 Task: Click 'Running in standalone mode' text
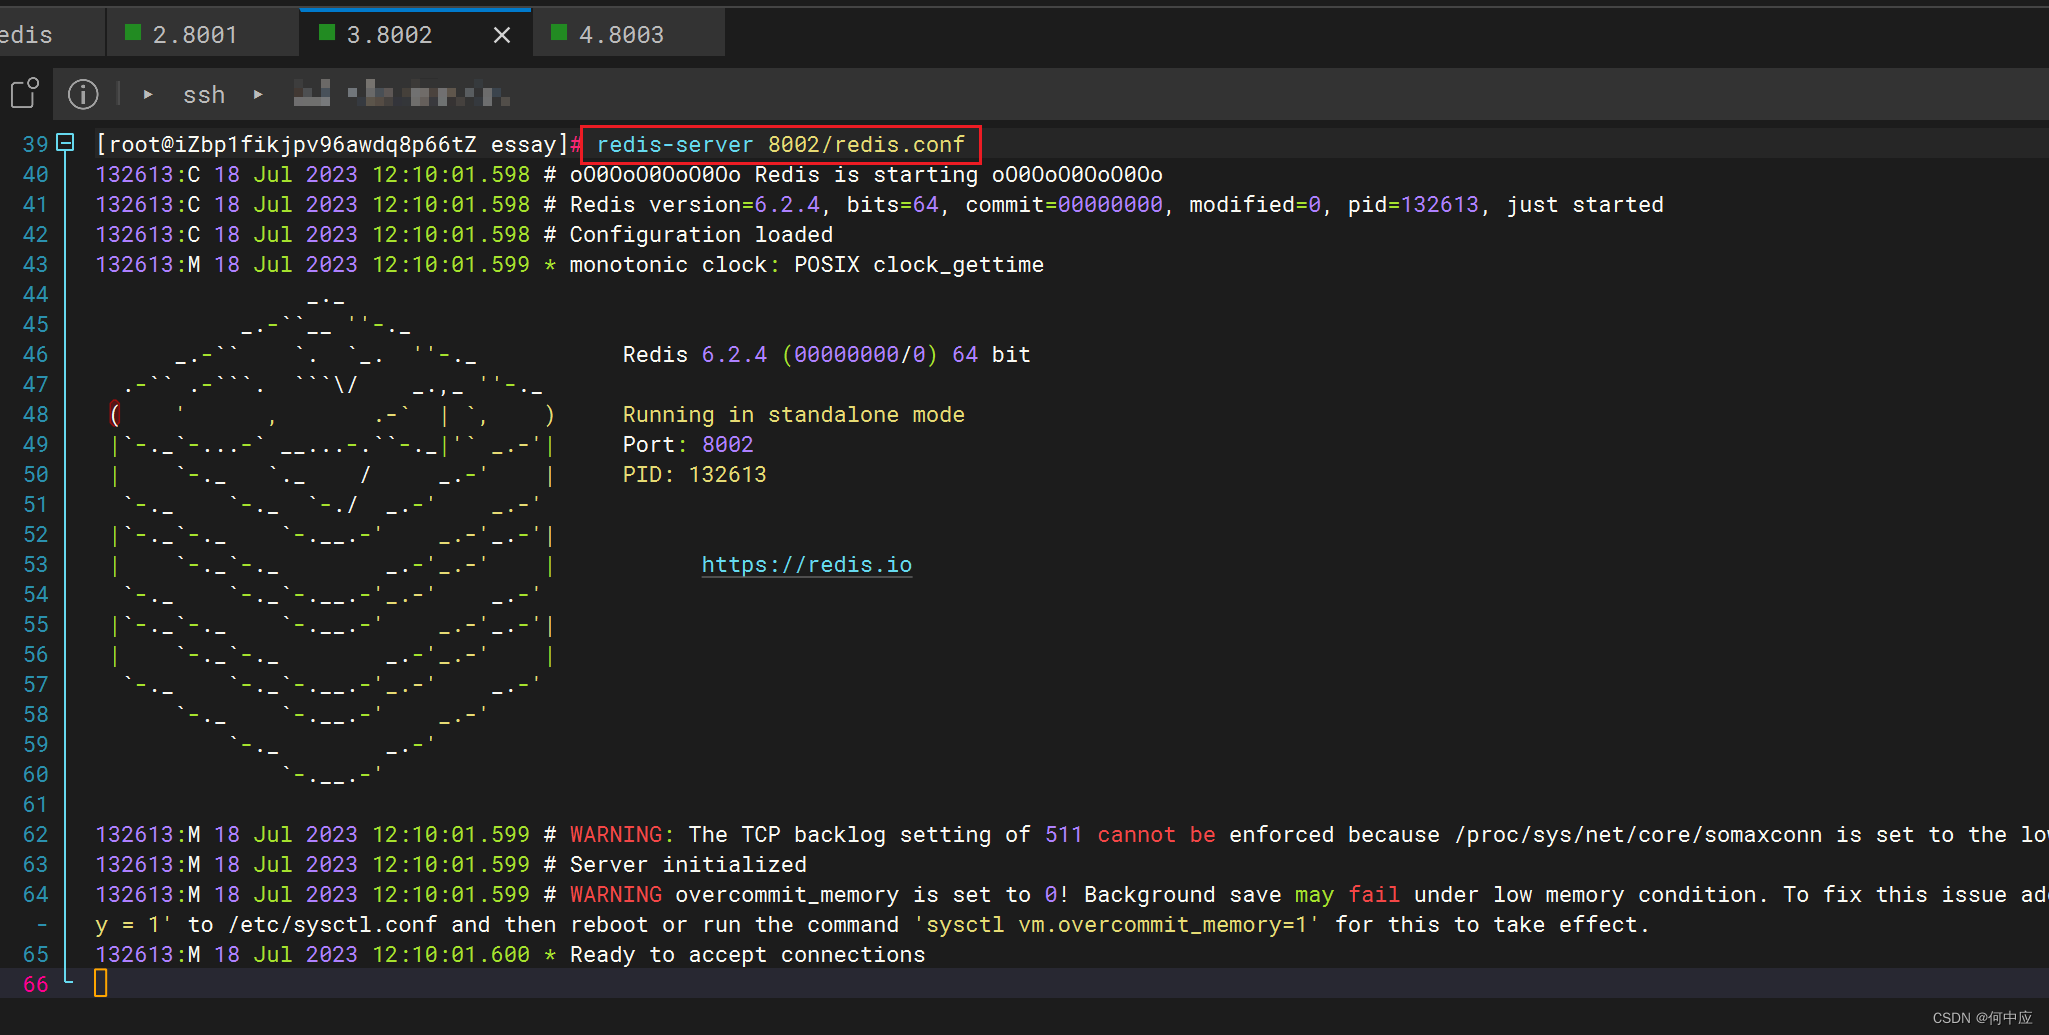click(x=793, y=415)
